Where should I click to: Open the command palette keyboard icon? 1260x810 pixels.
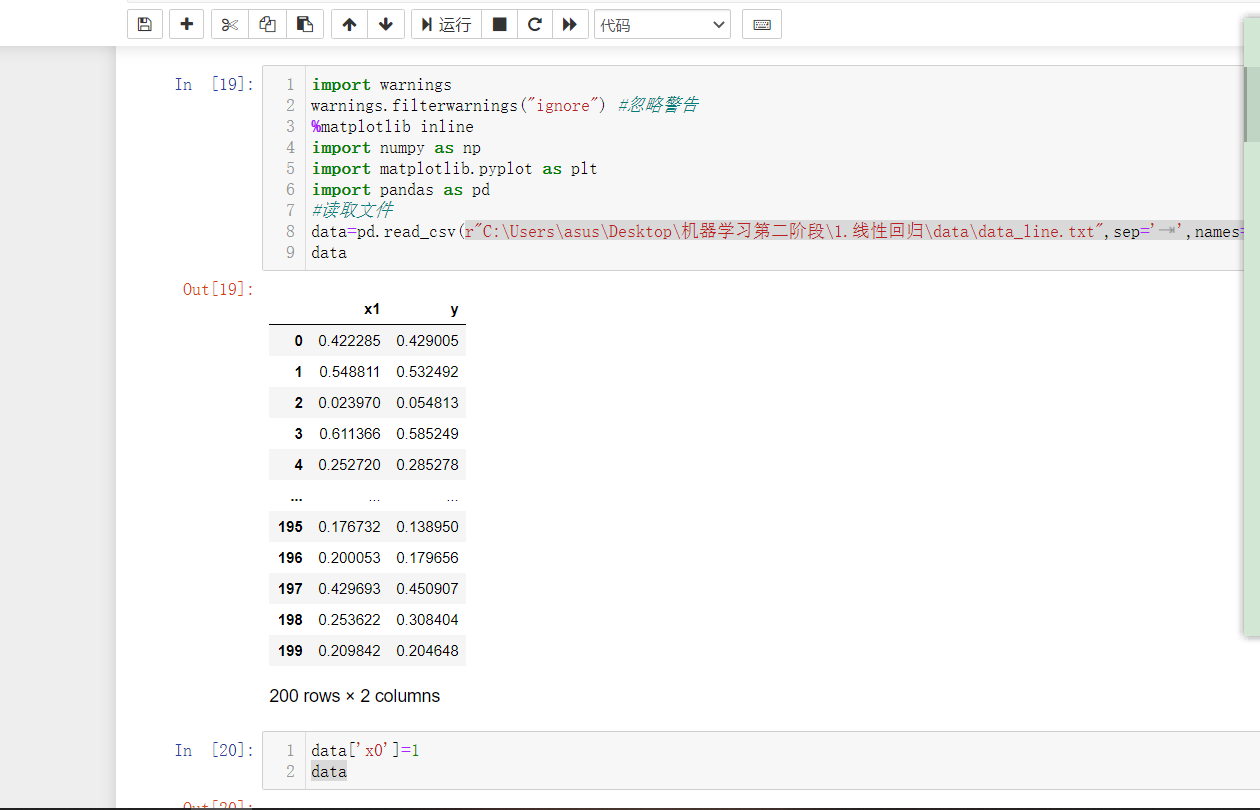click(762, 24)
